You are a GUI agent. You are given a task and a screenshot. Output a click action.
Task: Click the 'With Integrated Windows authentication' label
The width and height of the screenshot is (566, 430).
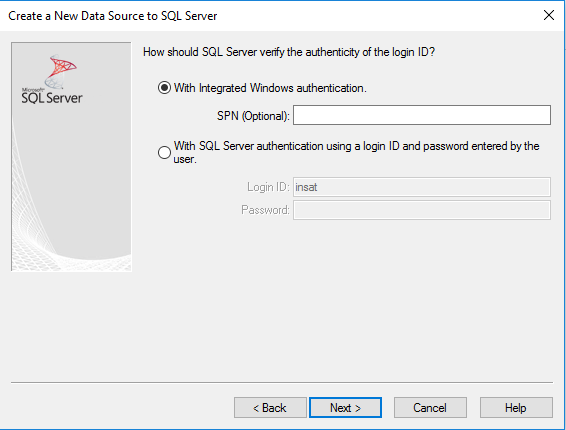pyautogui.click(x=270, y=88)
